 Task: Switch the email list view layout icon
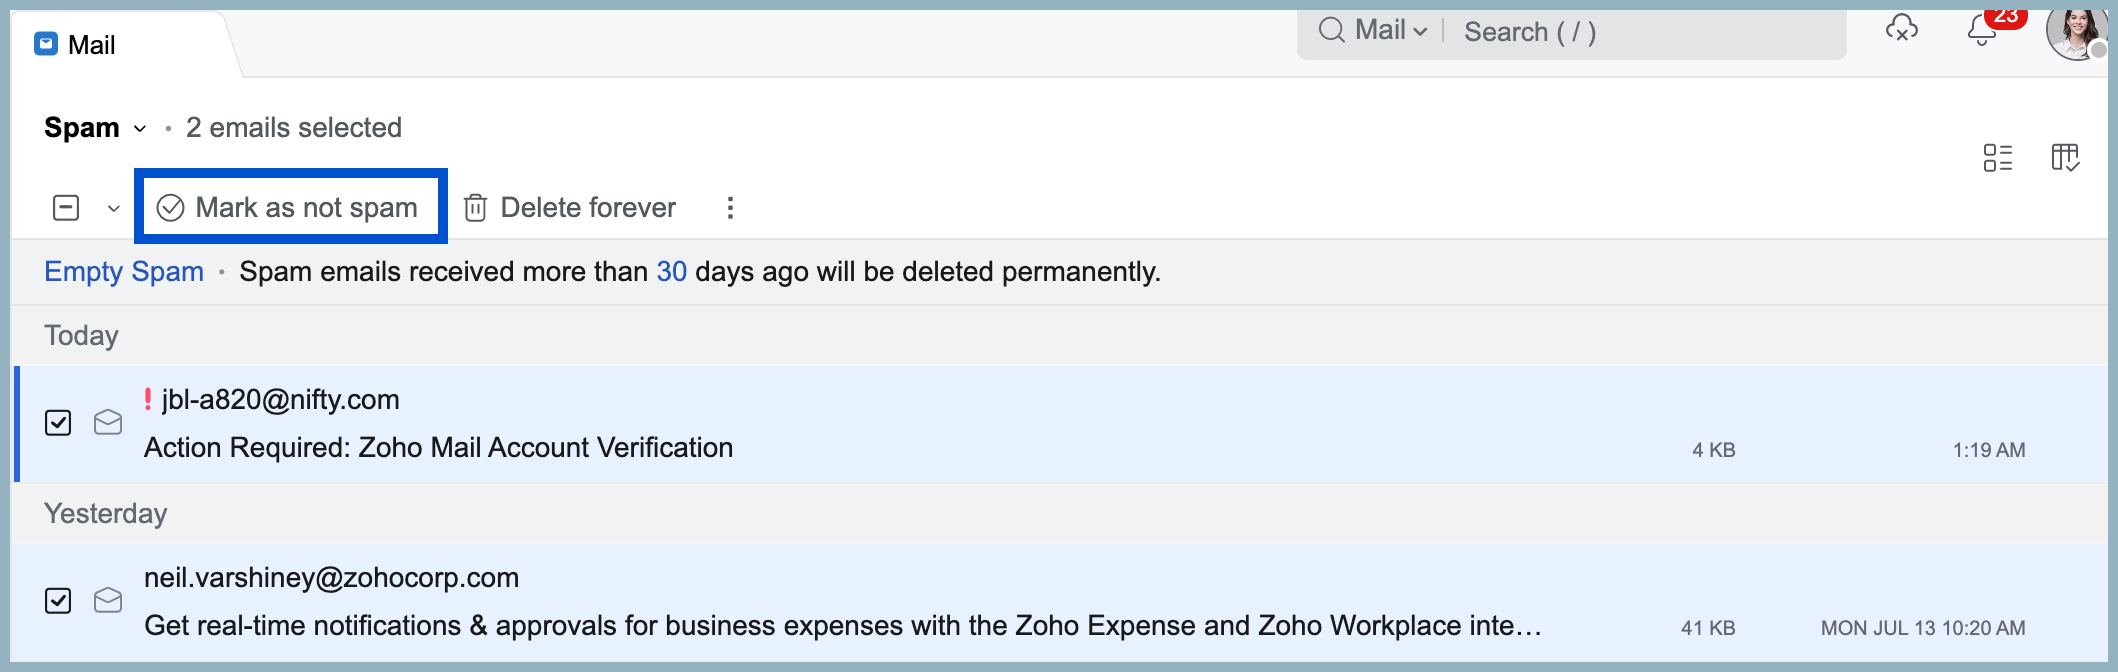point(1998,158)
